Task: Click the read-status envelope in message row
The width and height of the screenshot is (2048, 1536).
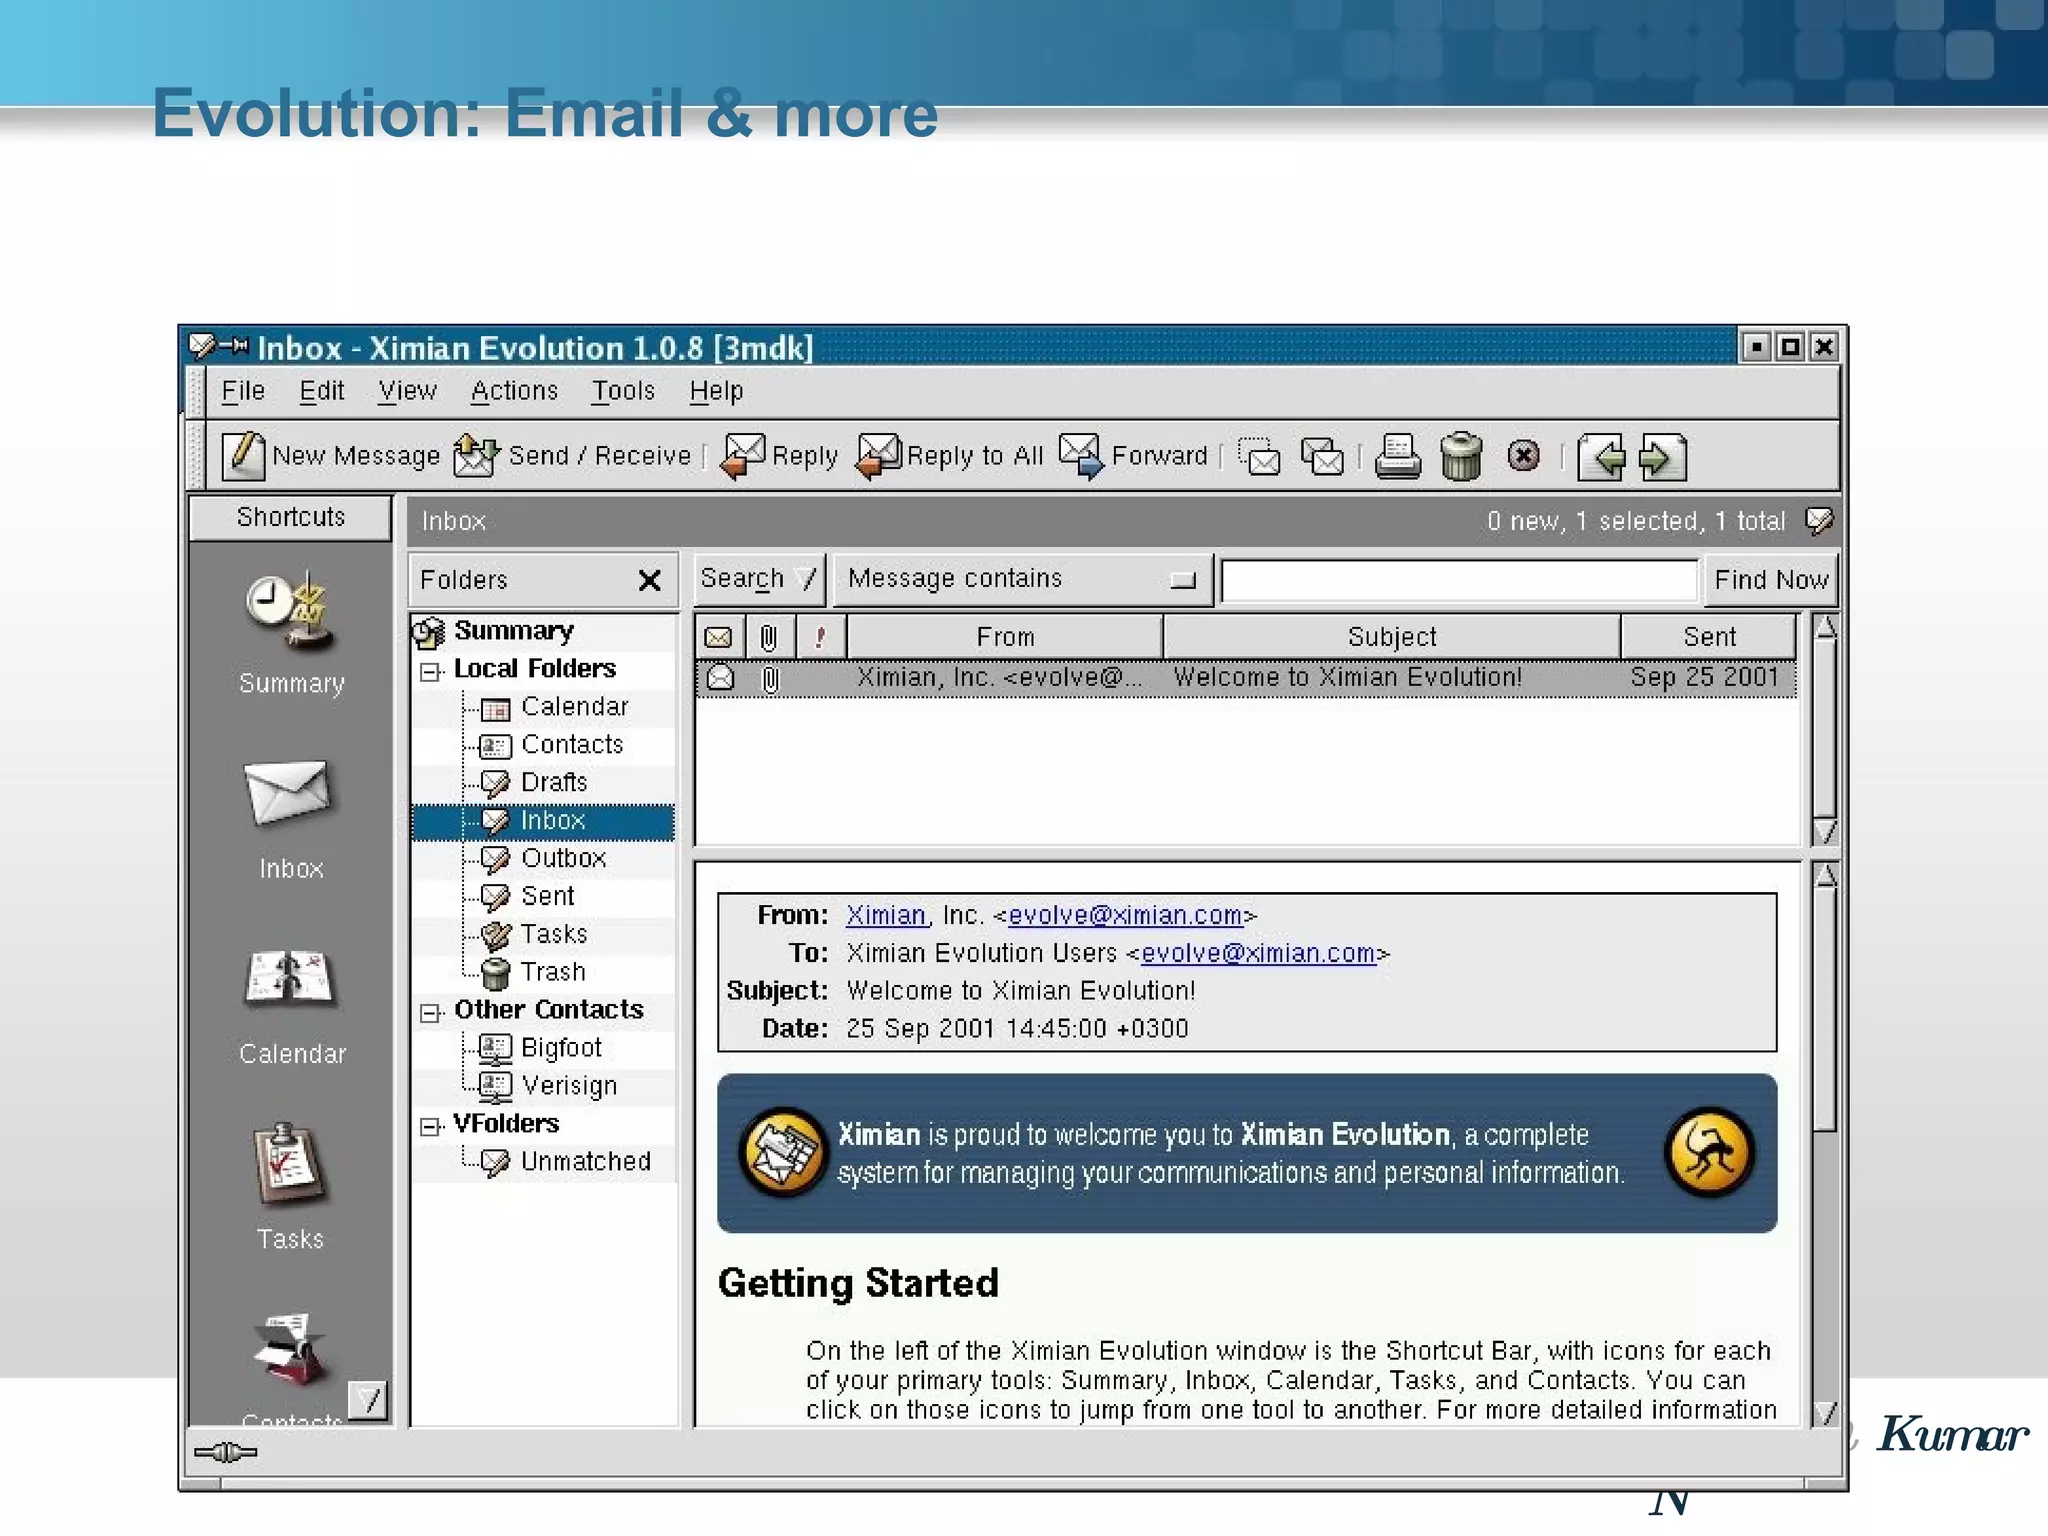Action: [x=720, y=678]
